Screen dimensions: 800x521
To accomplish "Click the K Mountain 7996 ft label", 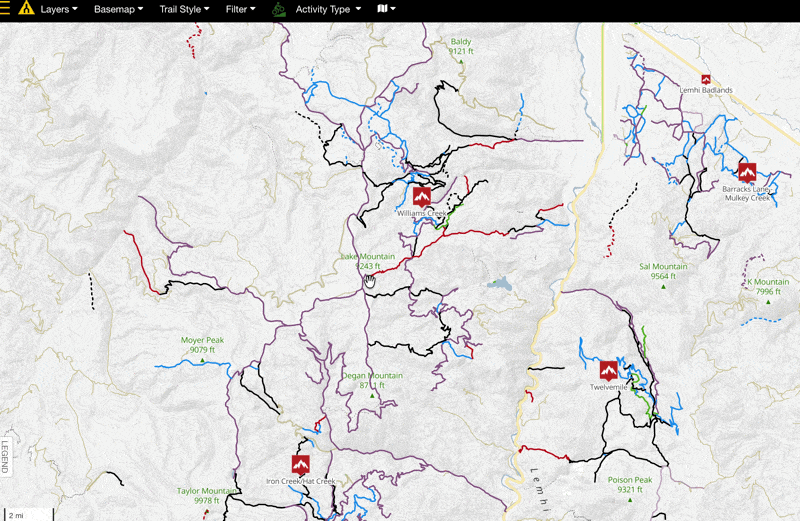I will point(768,287).
